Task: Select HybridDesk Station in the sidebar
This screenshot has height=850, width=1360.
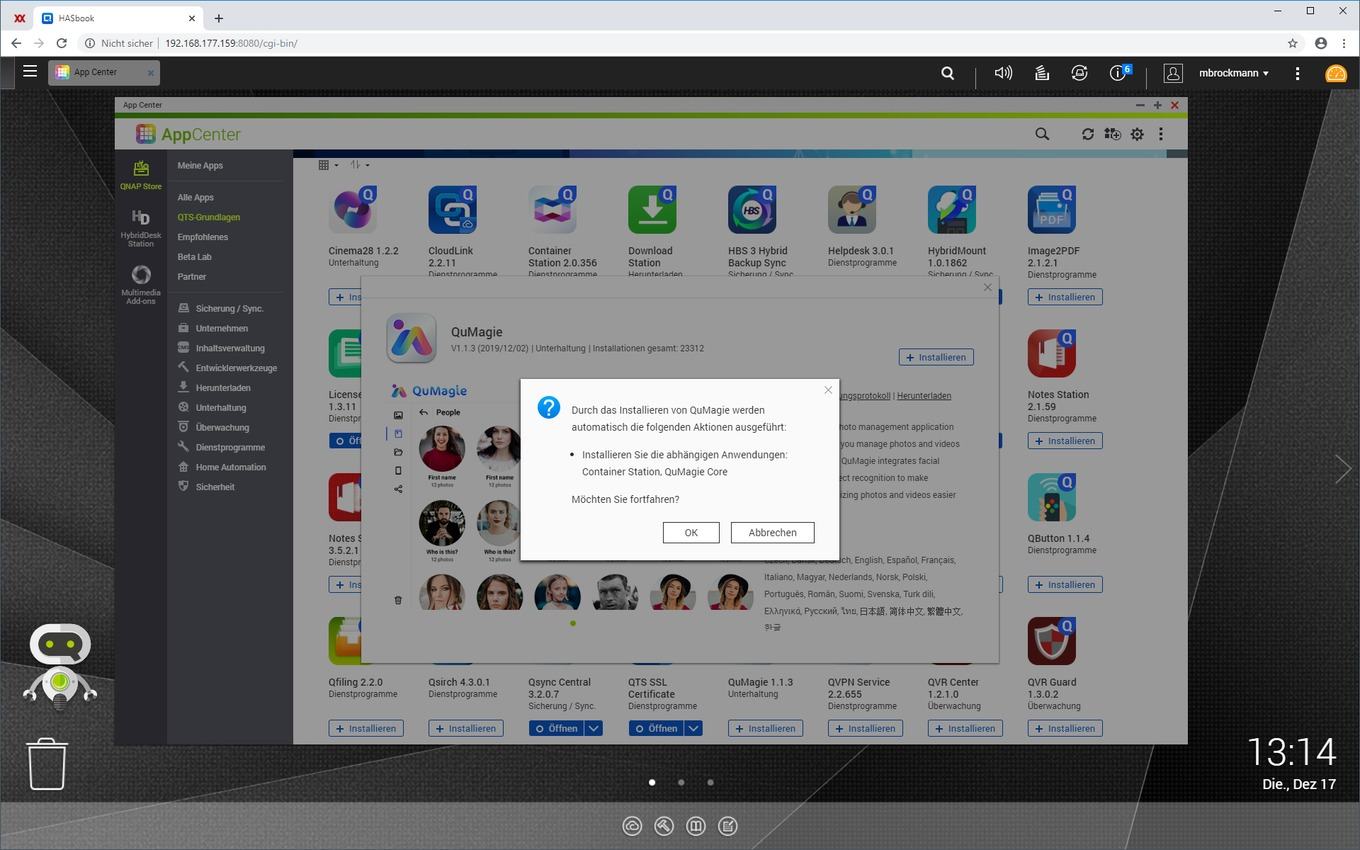Action: 141,228
